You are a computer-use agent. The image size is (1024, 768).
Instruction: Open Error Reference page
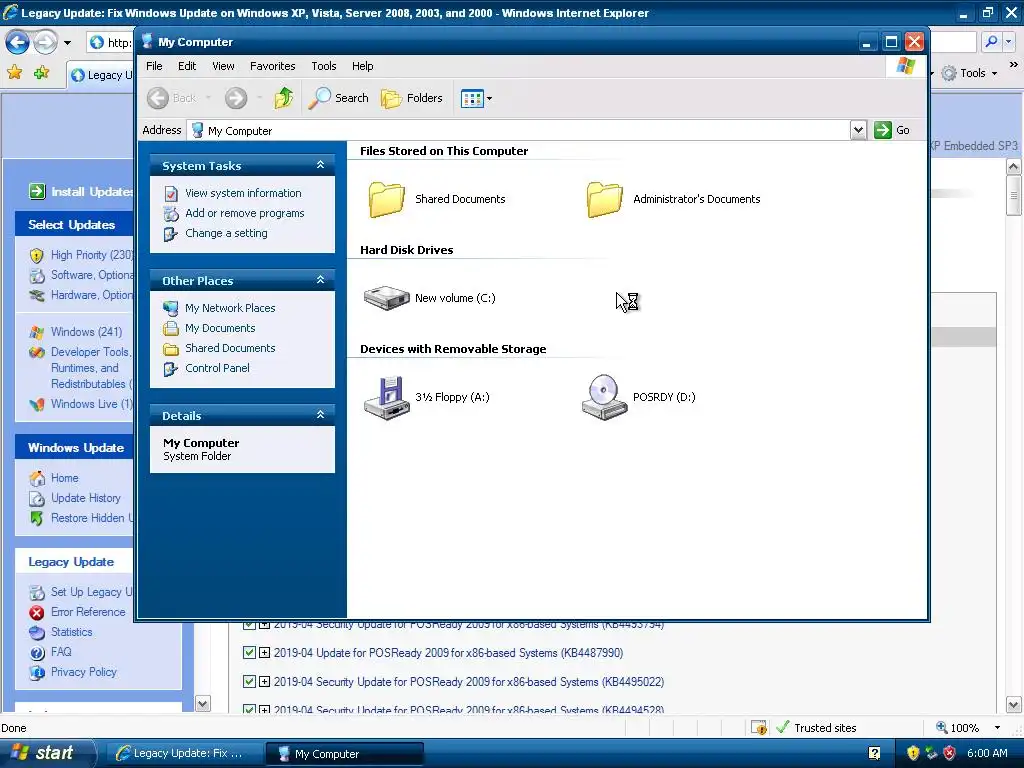tap(88, 612)
